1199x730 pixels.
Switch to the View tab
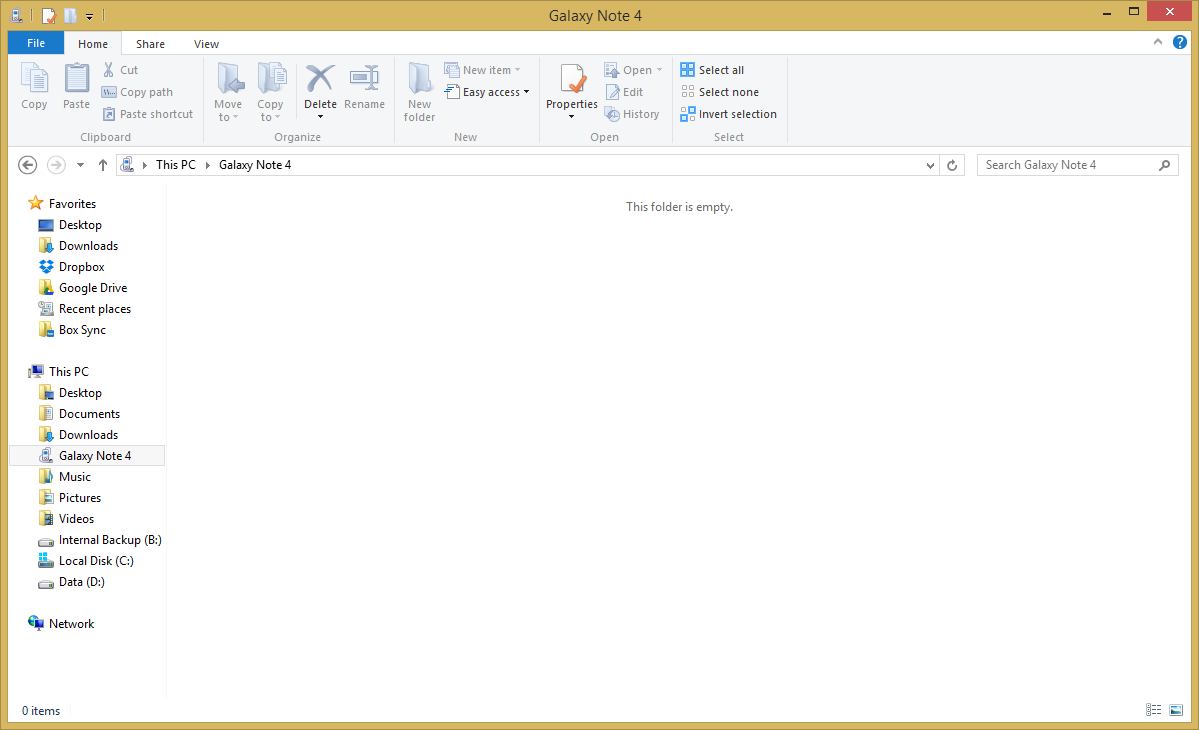(x=206, y=44)
